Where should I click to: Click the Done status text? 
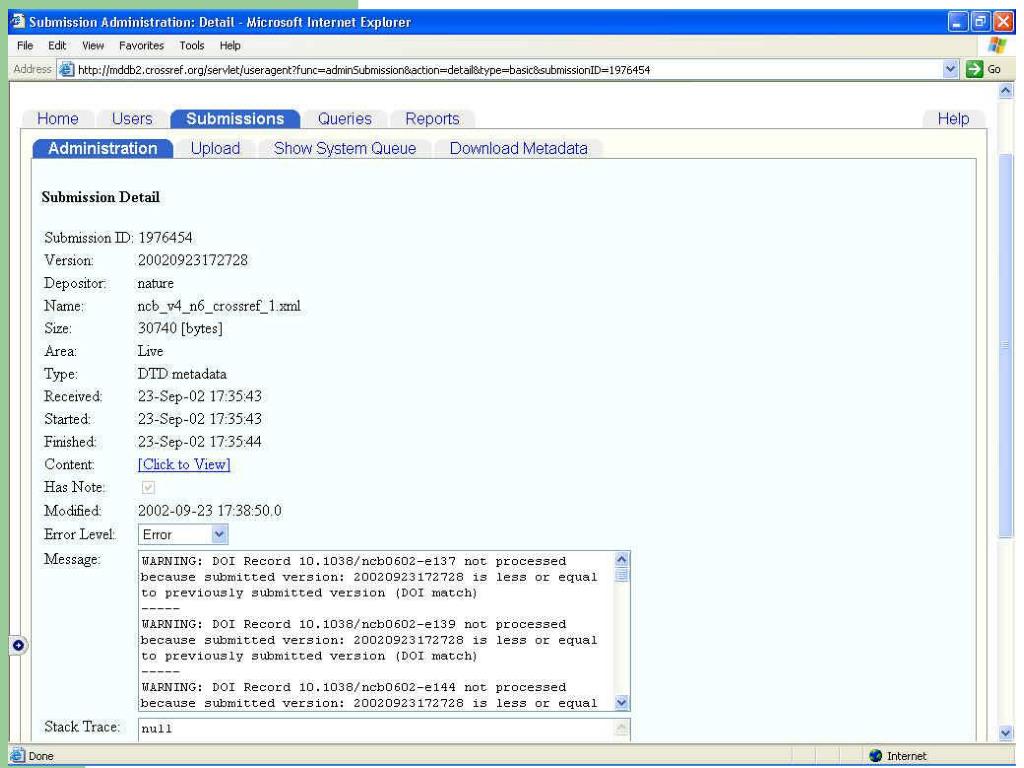(41, 756)
